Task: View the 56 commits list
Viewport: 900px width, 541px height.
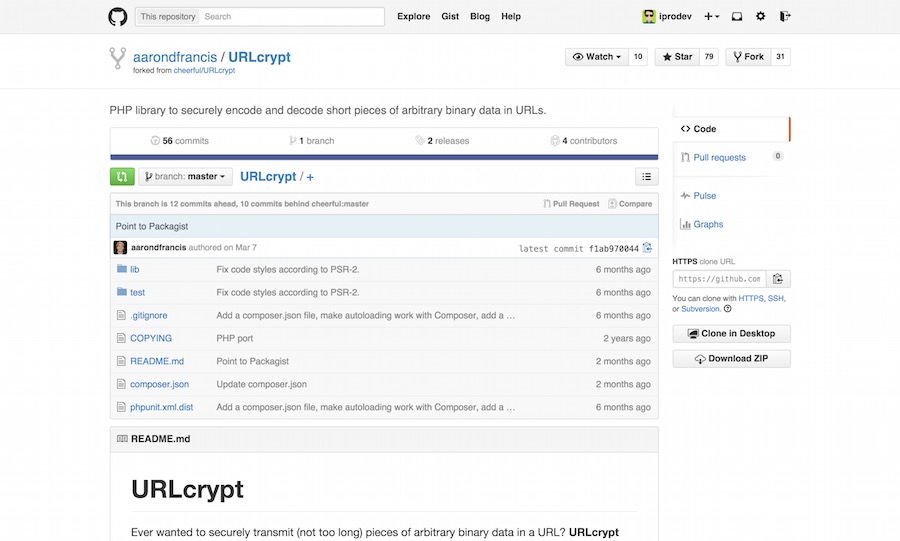Action: [x=180, y=141]
